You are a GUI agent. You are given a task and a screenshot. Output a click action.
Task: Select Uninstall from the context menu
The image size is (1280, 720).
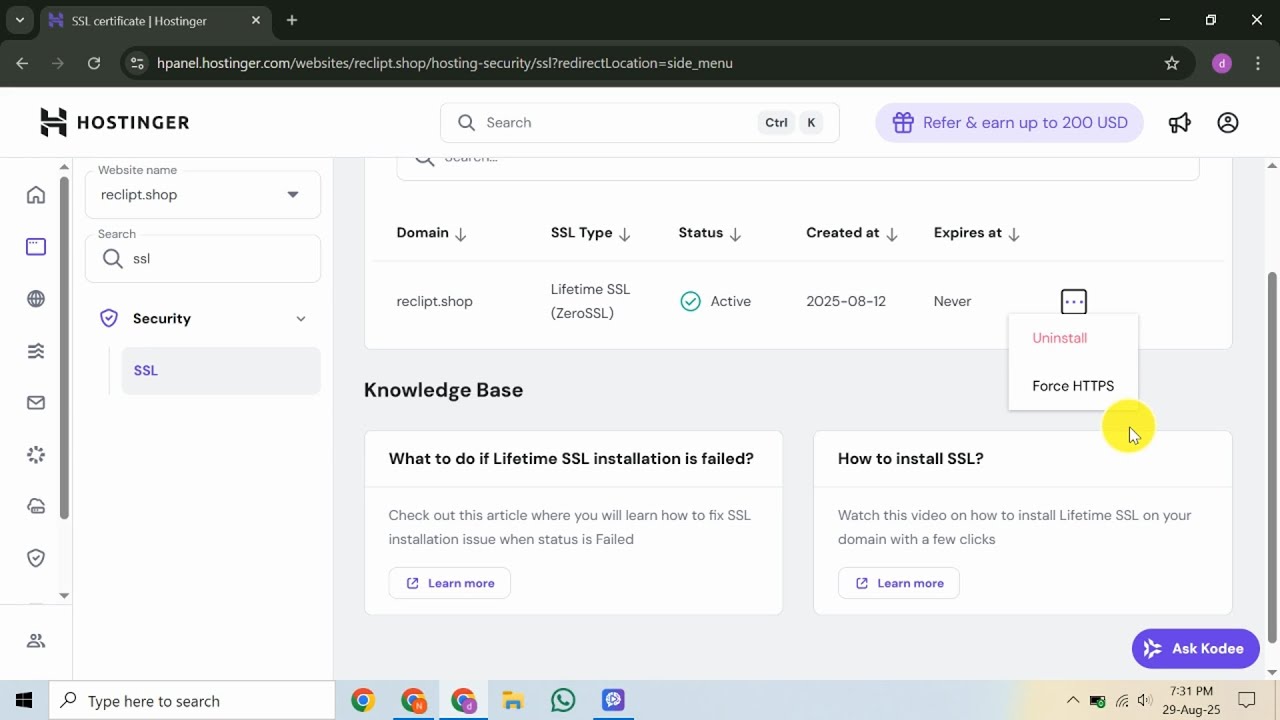coord(1059,338)
